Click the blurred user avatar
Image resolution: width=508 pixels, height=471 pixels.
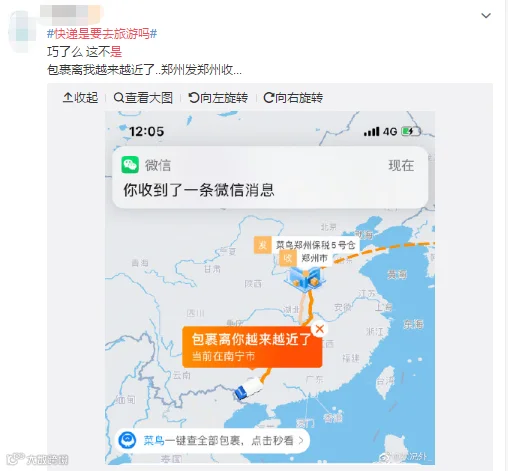(x=21, y=32)
